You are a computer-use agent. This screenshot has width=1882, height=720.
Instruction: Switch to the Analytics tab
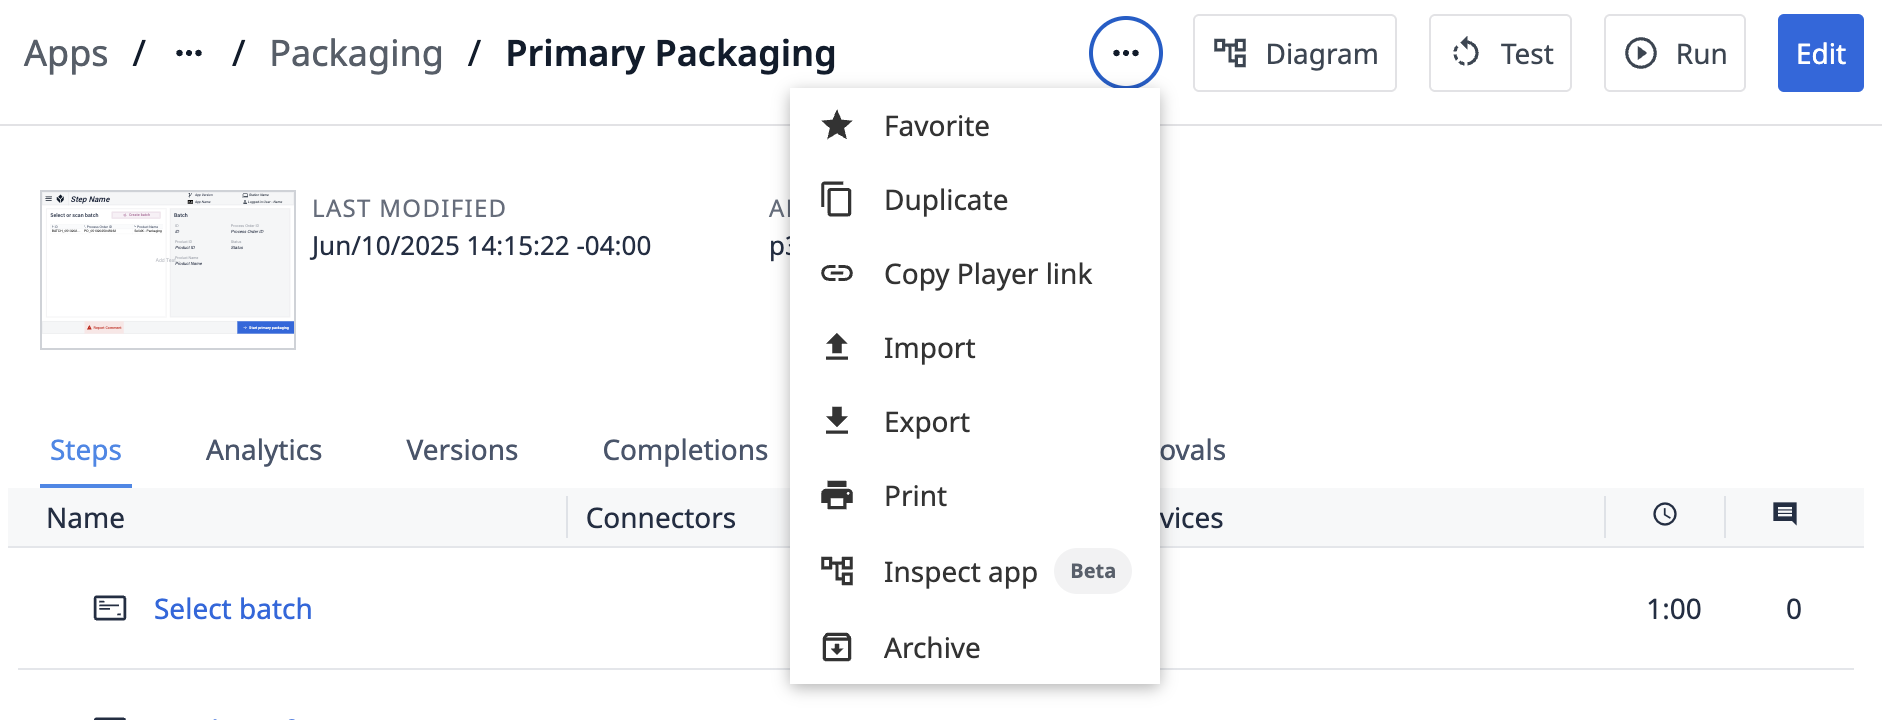point(264,450)
